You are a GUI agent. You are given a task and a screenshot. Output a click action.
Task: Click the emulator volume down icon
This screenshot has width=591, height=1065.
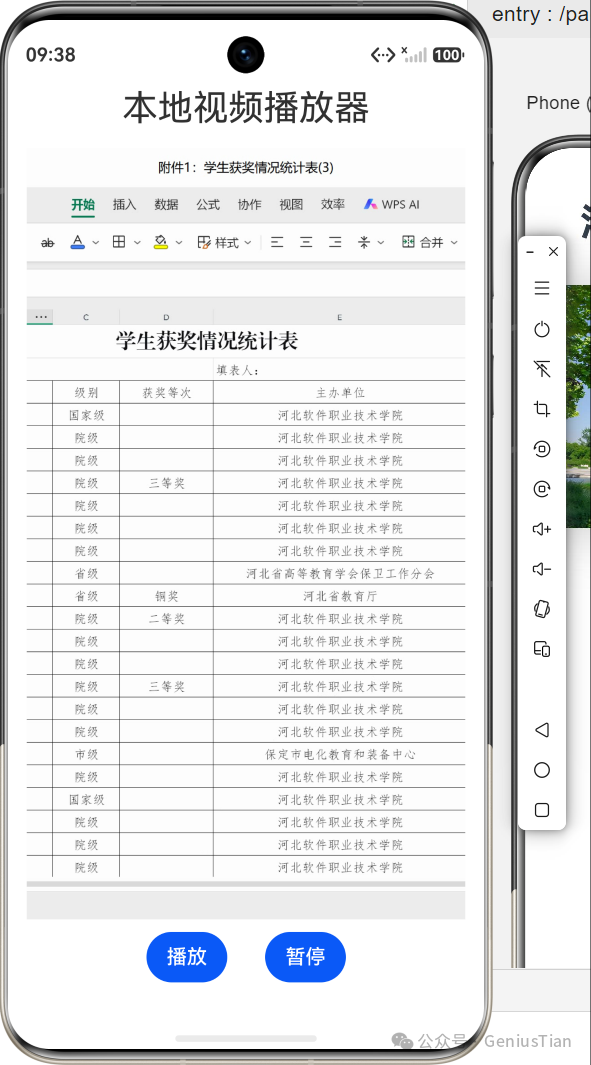pos(541,569)
